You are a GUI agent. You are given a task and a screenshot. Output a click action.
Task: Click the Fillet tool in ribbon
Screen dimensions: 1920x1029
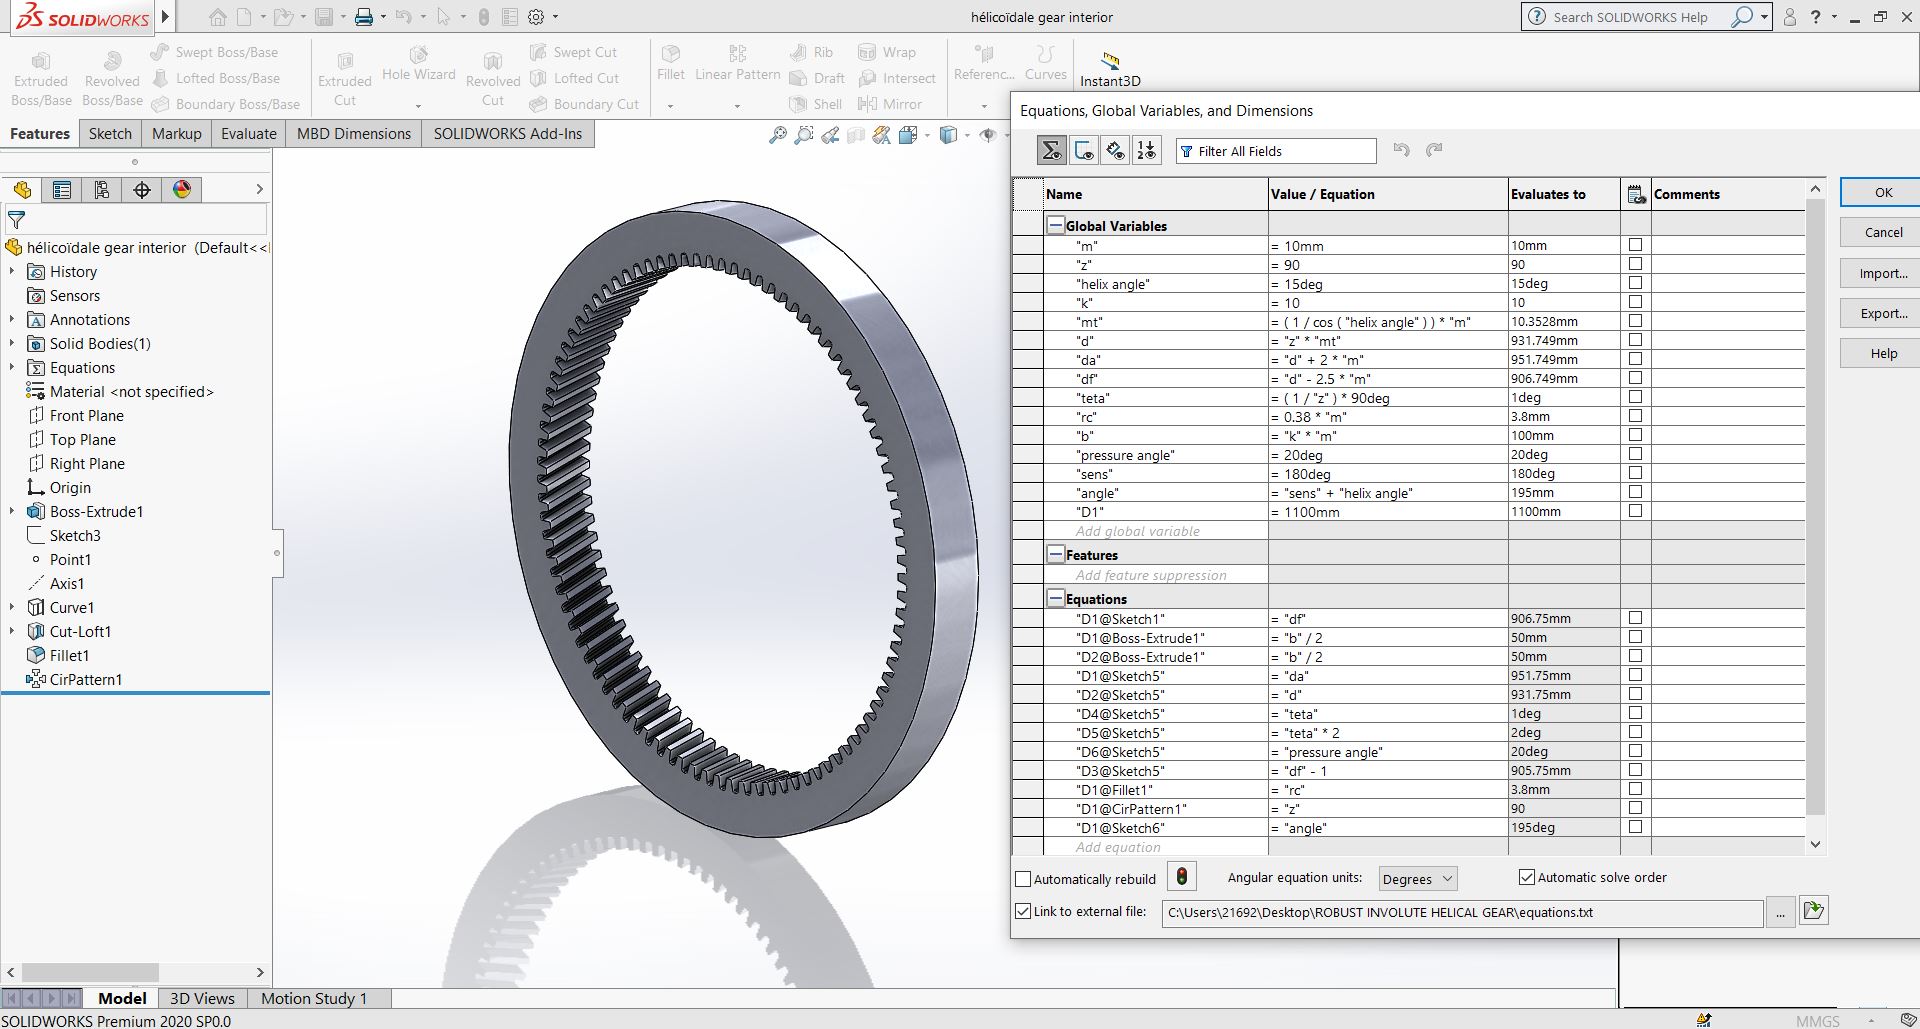(x=671, y=65)
